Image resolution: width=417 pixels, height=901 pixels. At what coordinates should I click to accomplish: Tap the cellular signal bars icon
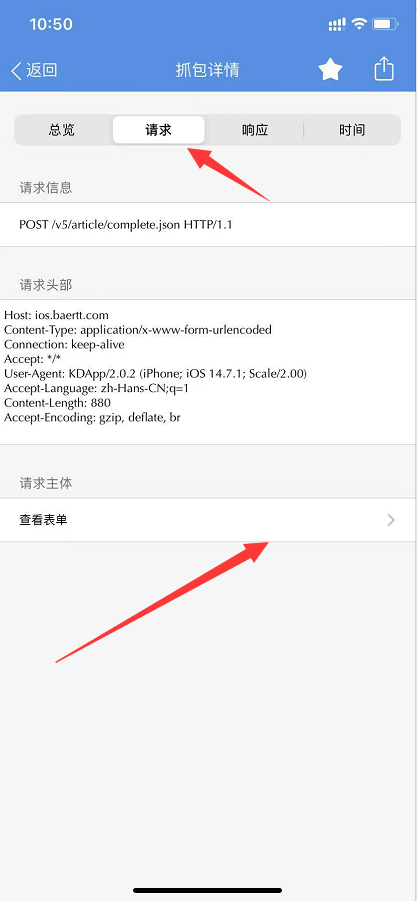(337, 24)
